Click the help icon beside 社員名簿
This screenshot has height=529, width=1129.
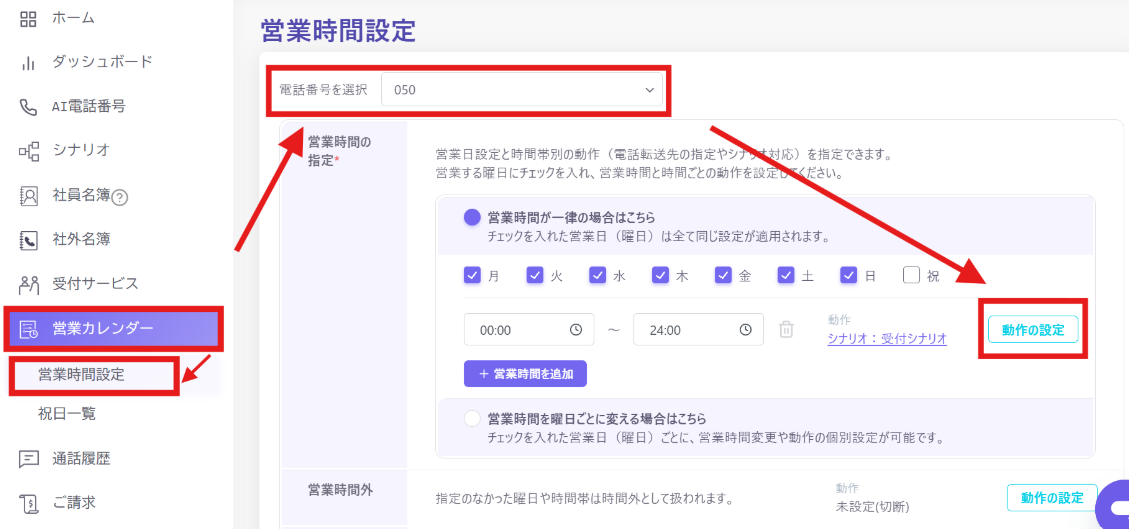click(x=120, y=196)
